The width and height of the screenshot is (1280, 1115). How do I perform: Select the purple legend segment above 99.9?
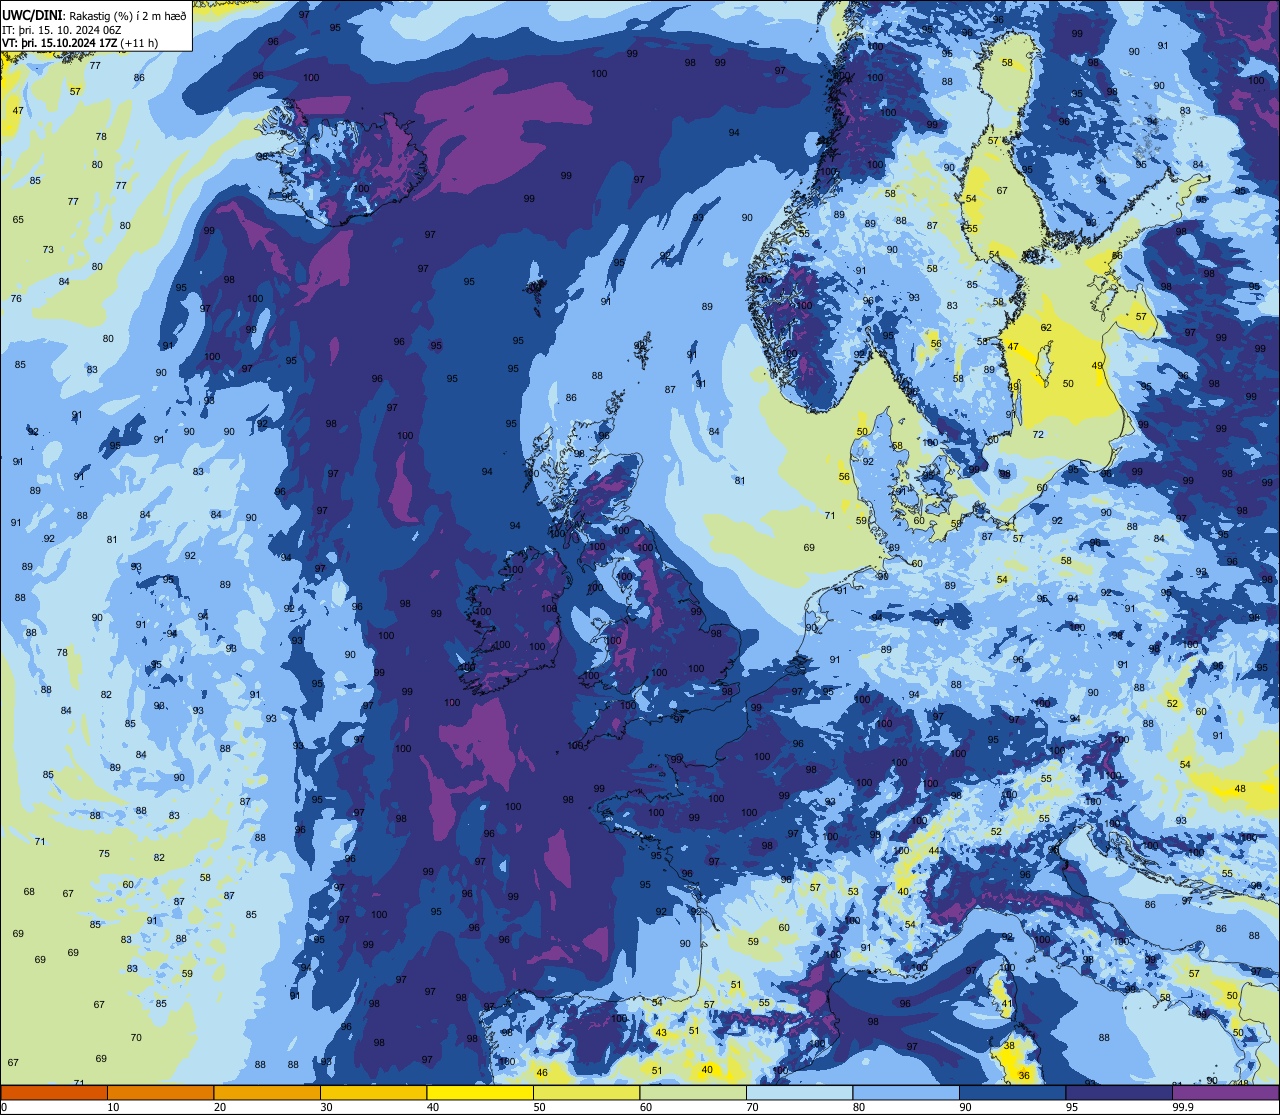point(1225,1092)
